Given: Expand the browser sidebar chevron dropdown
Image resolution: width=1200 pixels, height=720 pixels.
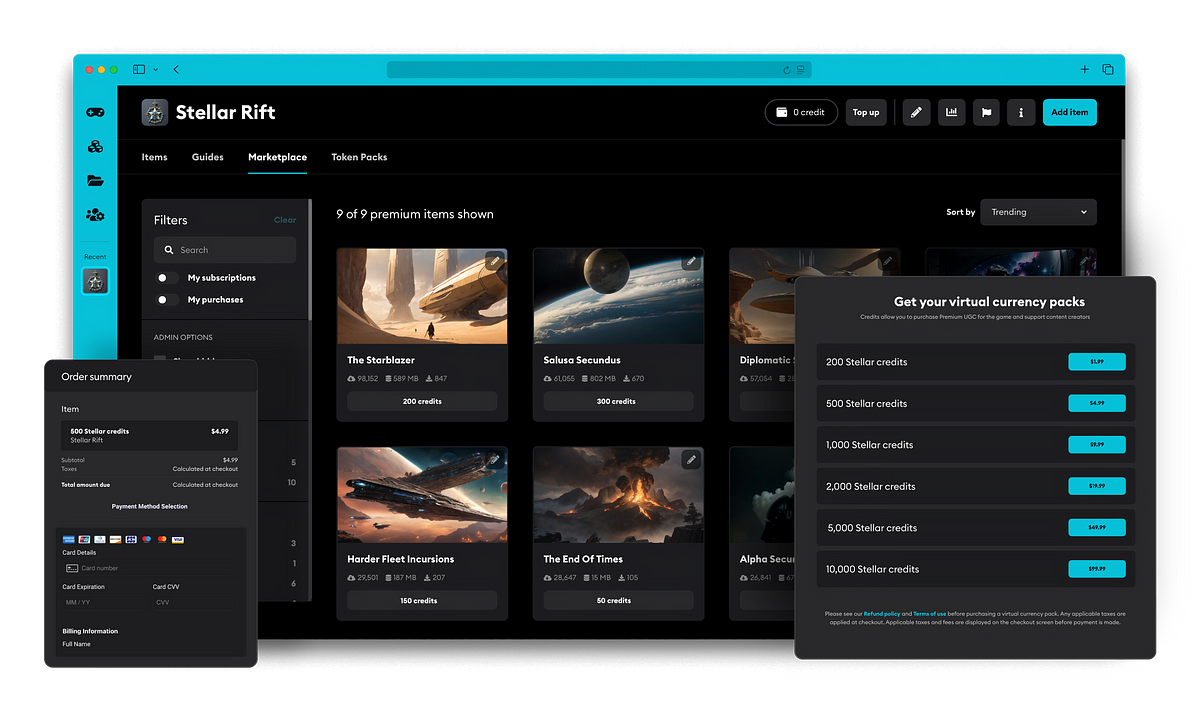Looking at the screenshot, I should (154, 69).
